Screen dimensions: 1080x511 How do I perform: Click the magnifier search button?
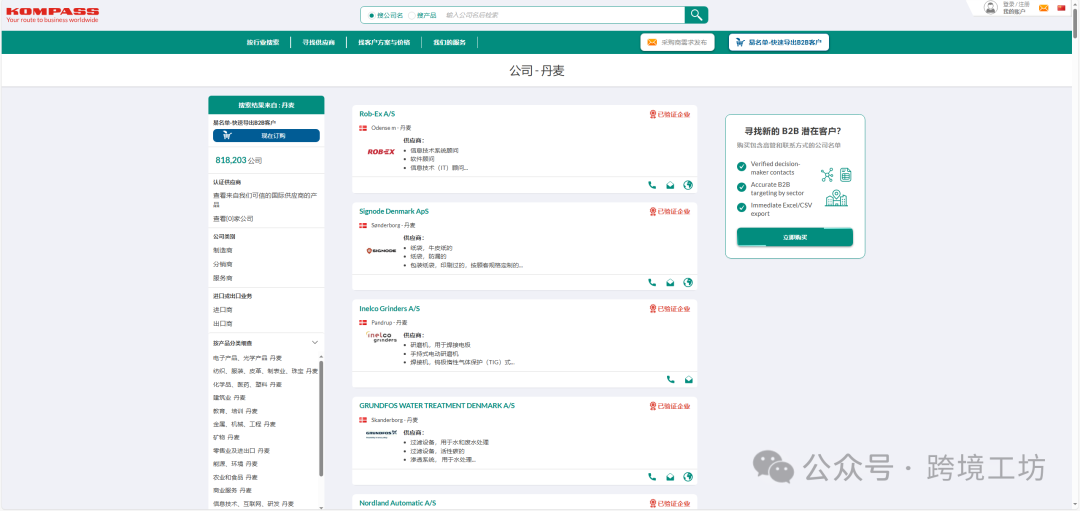click(696, 15)
